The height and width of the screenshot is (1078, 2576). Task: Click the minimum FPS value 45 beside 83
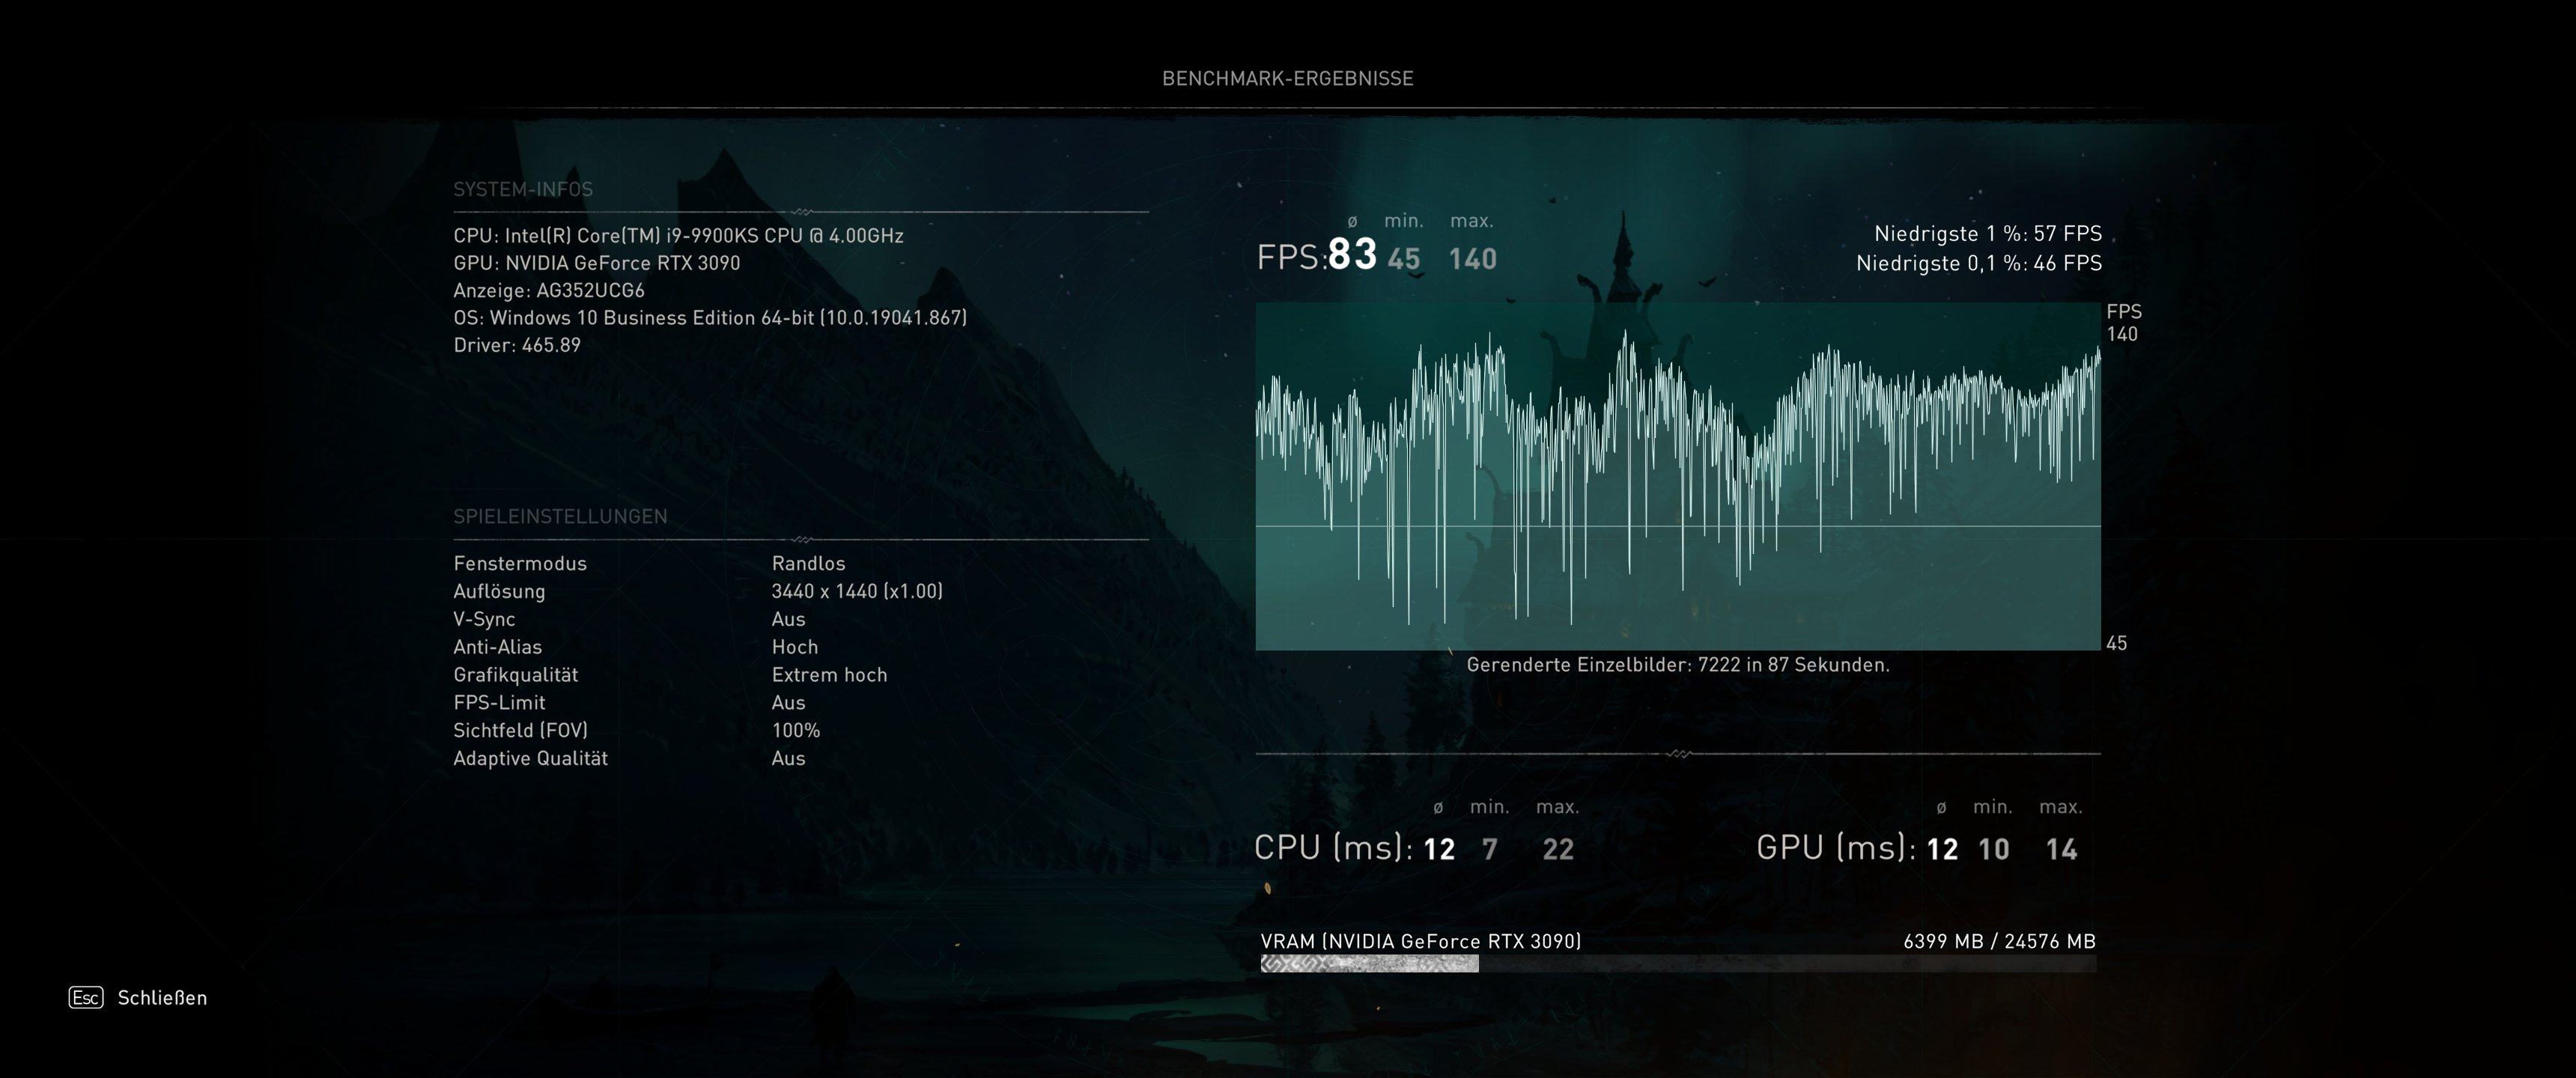(x=1404, y=259)
